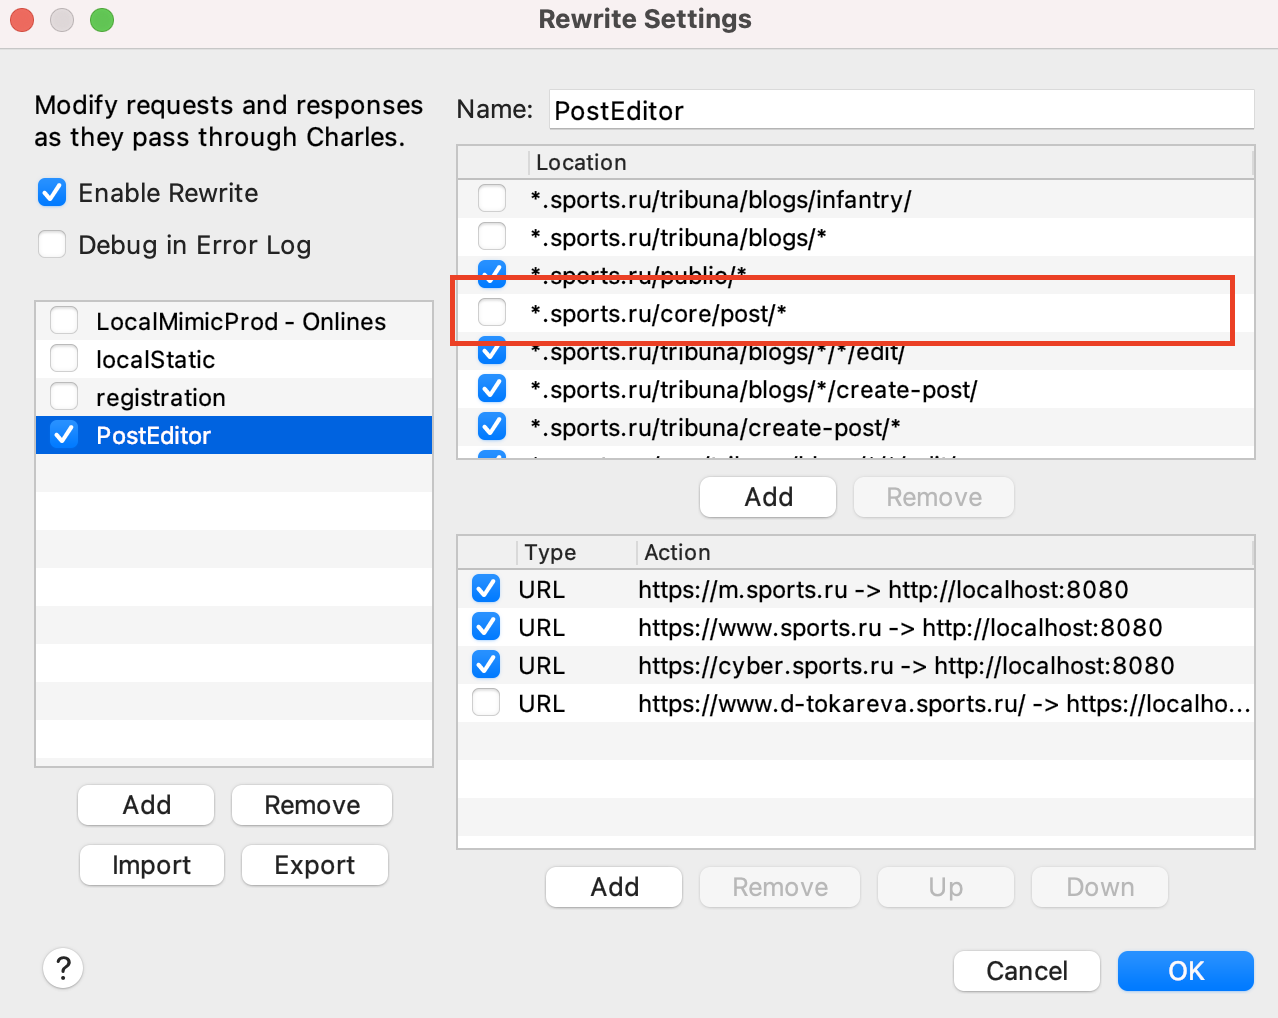The height and width of the screenshot is (1018, 1278).
Task: Enable the d-tokareva.sports.ru URL rule
Action: (486, 703)
